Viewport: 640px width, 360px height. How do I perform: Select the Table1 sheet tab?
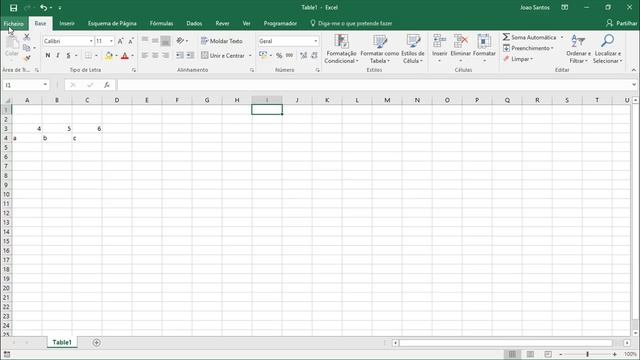pyautogui.click(x=62, y=342)
